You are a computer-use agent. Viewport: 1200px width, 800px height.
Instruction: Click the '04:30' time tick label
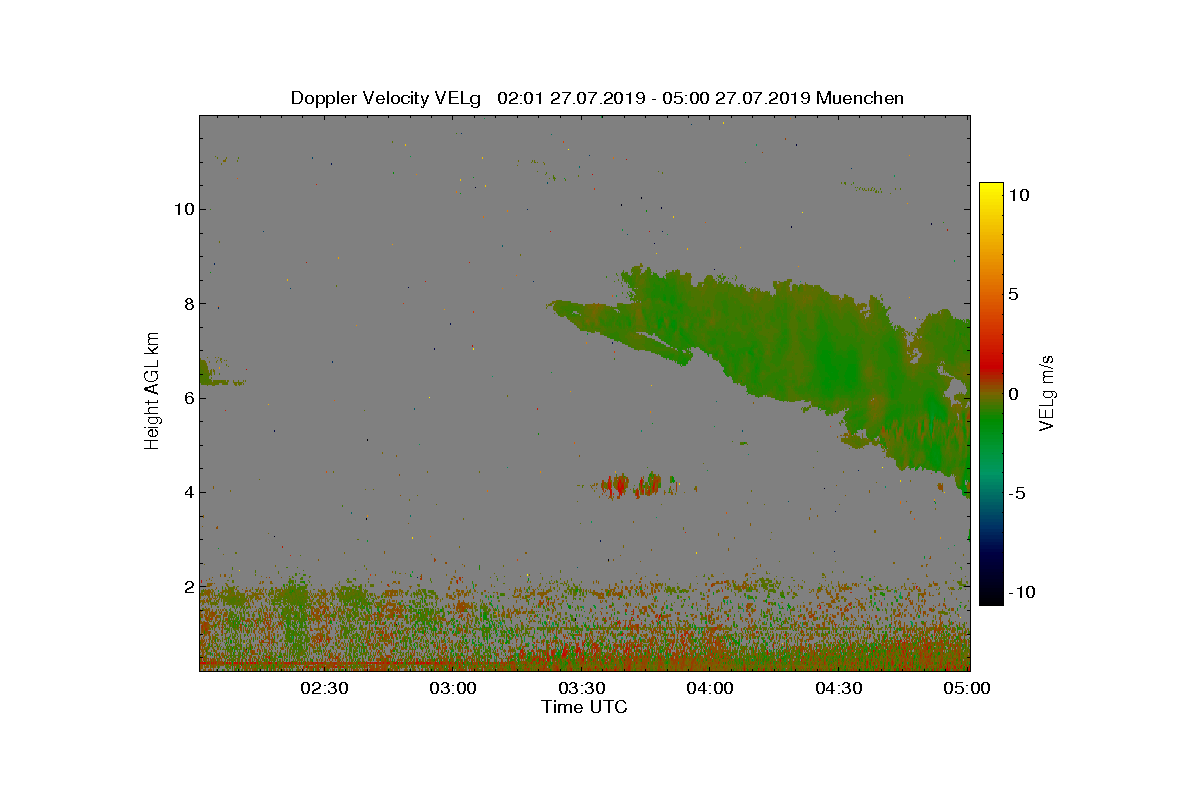coord(840,688)
